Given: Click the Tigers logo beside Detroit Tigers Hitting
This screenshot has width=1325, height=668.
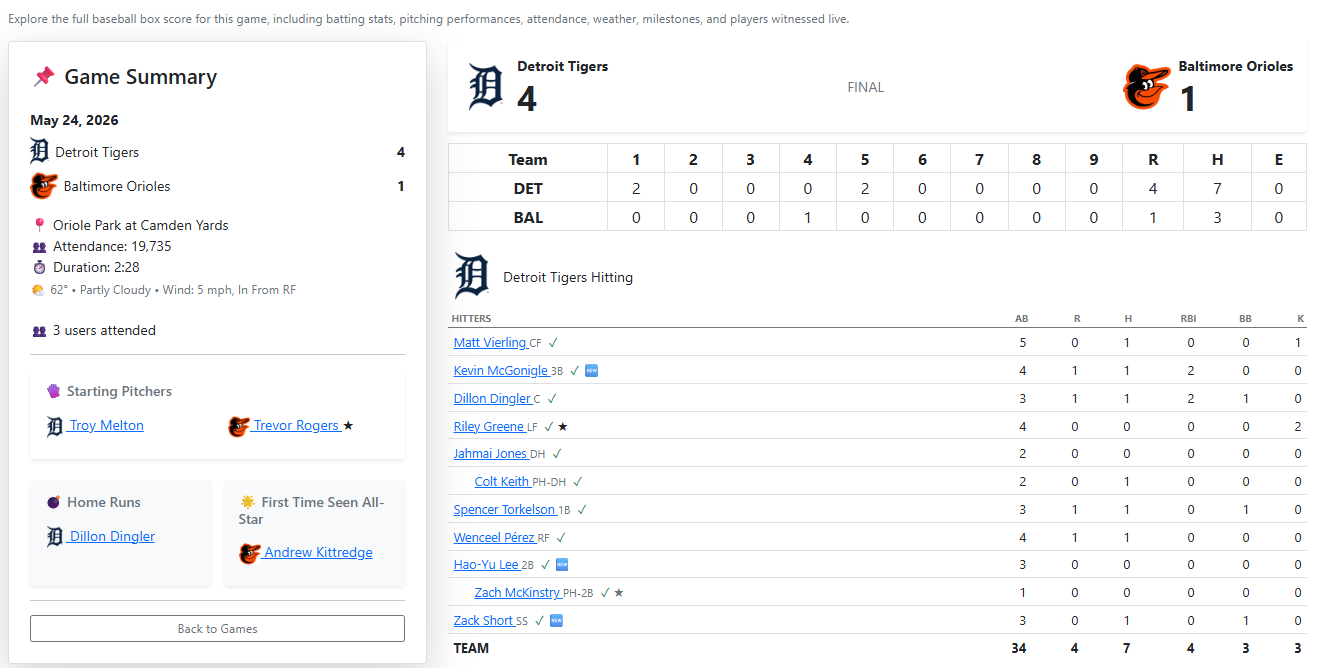Looking at the screenshot, I should (472, 276).
